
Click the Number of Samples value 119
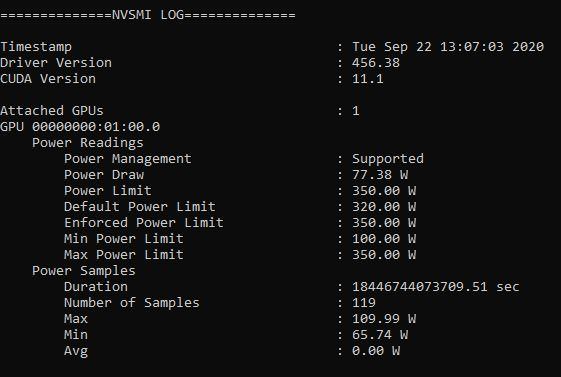click(364, 303)
